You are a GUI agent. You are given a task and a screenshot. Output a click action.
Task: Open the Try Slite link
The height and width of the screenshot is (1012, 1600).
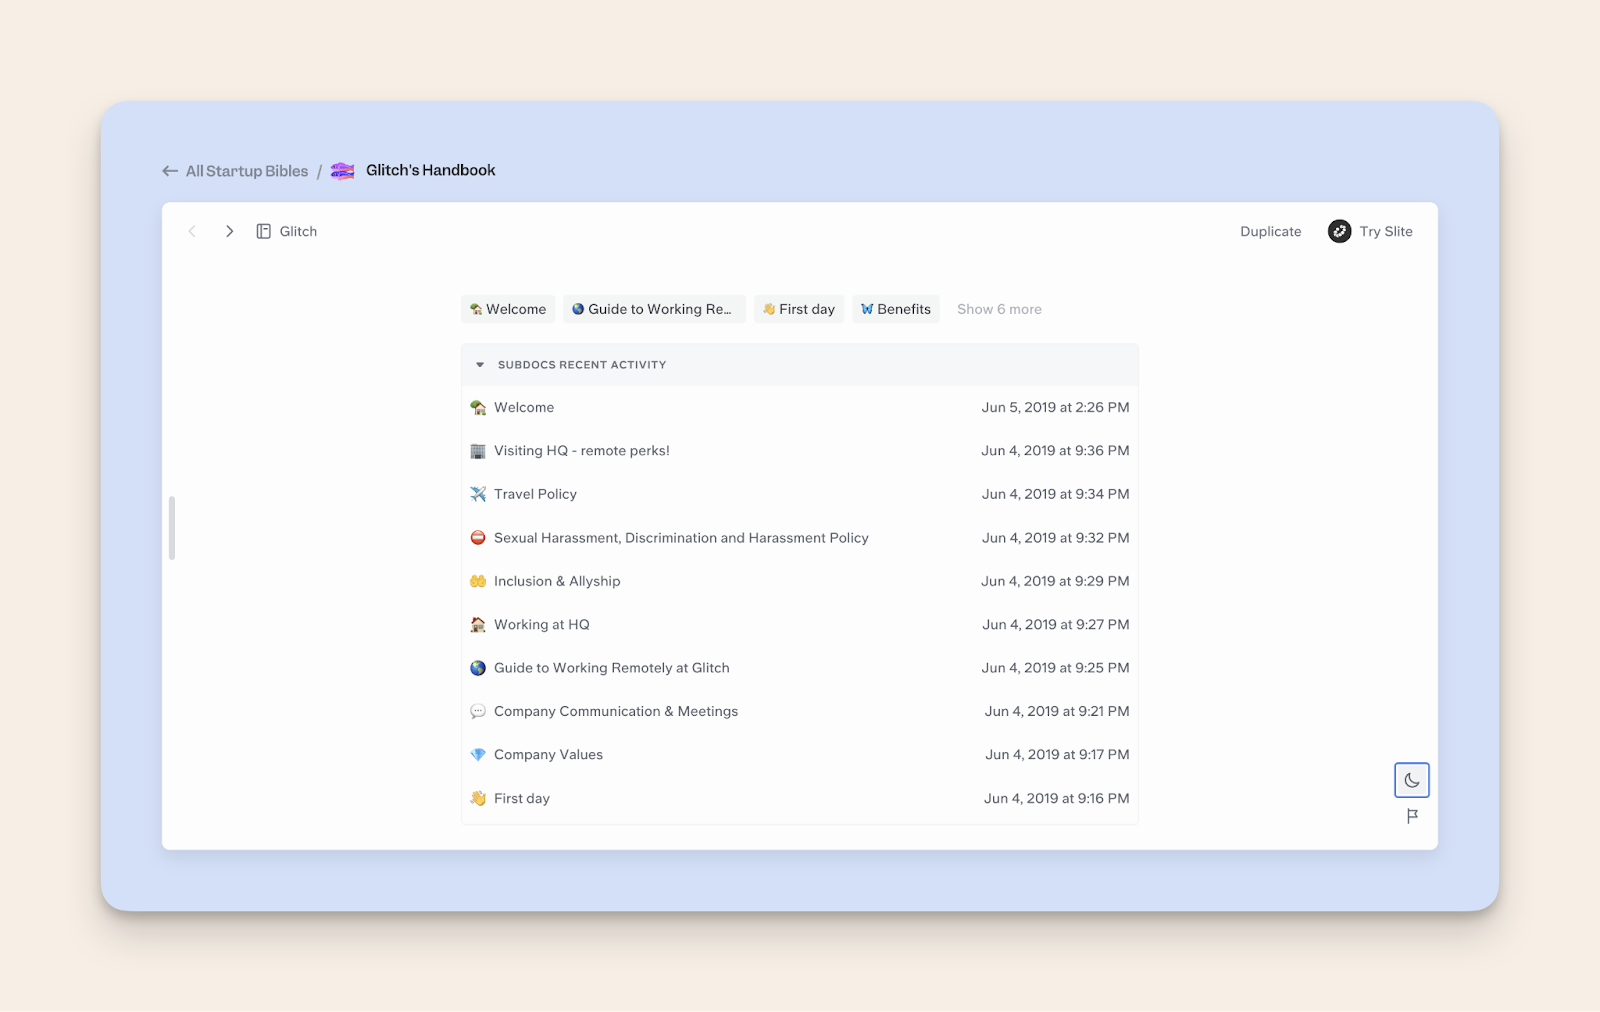1386,231
